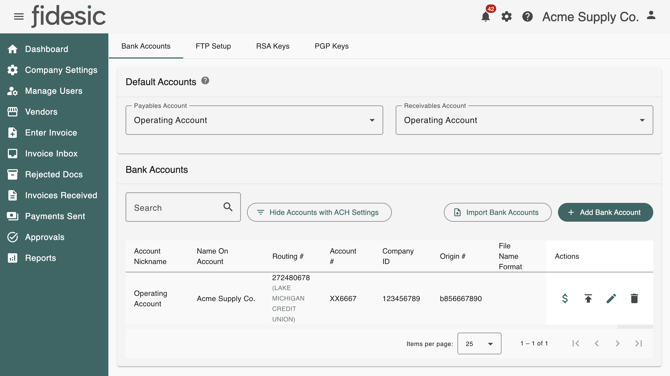Viewport: 670px width, 376px height.
Task: Open the Items per page dropdown
Action: (x=479, y=344)
